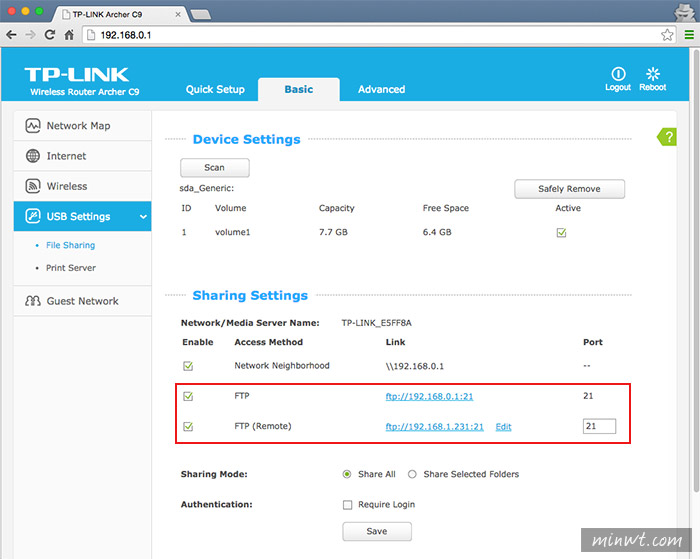The image size is (700, 559).
Task: Click the \\192.168.0.1 link text
Action: 415,366
